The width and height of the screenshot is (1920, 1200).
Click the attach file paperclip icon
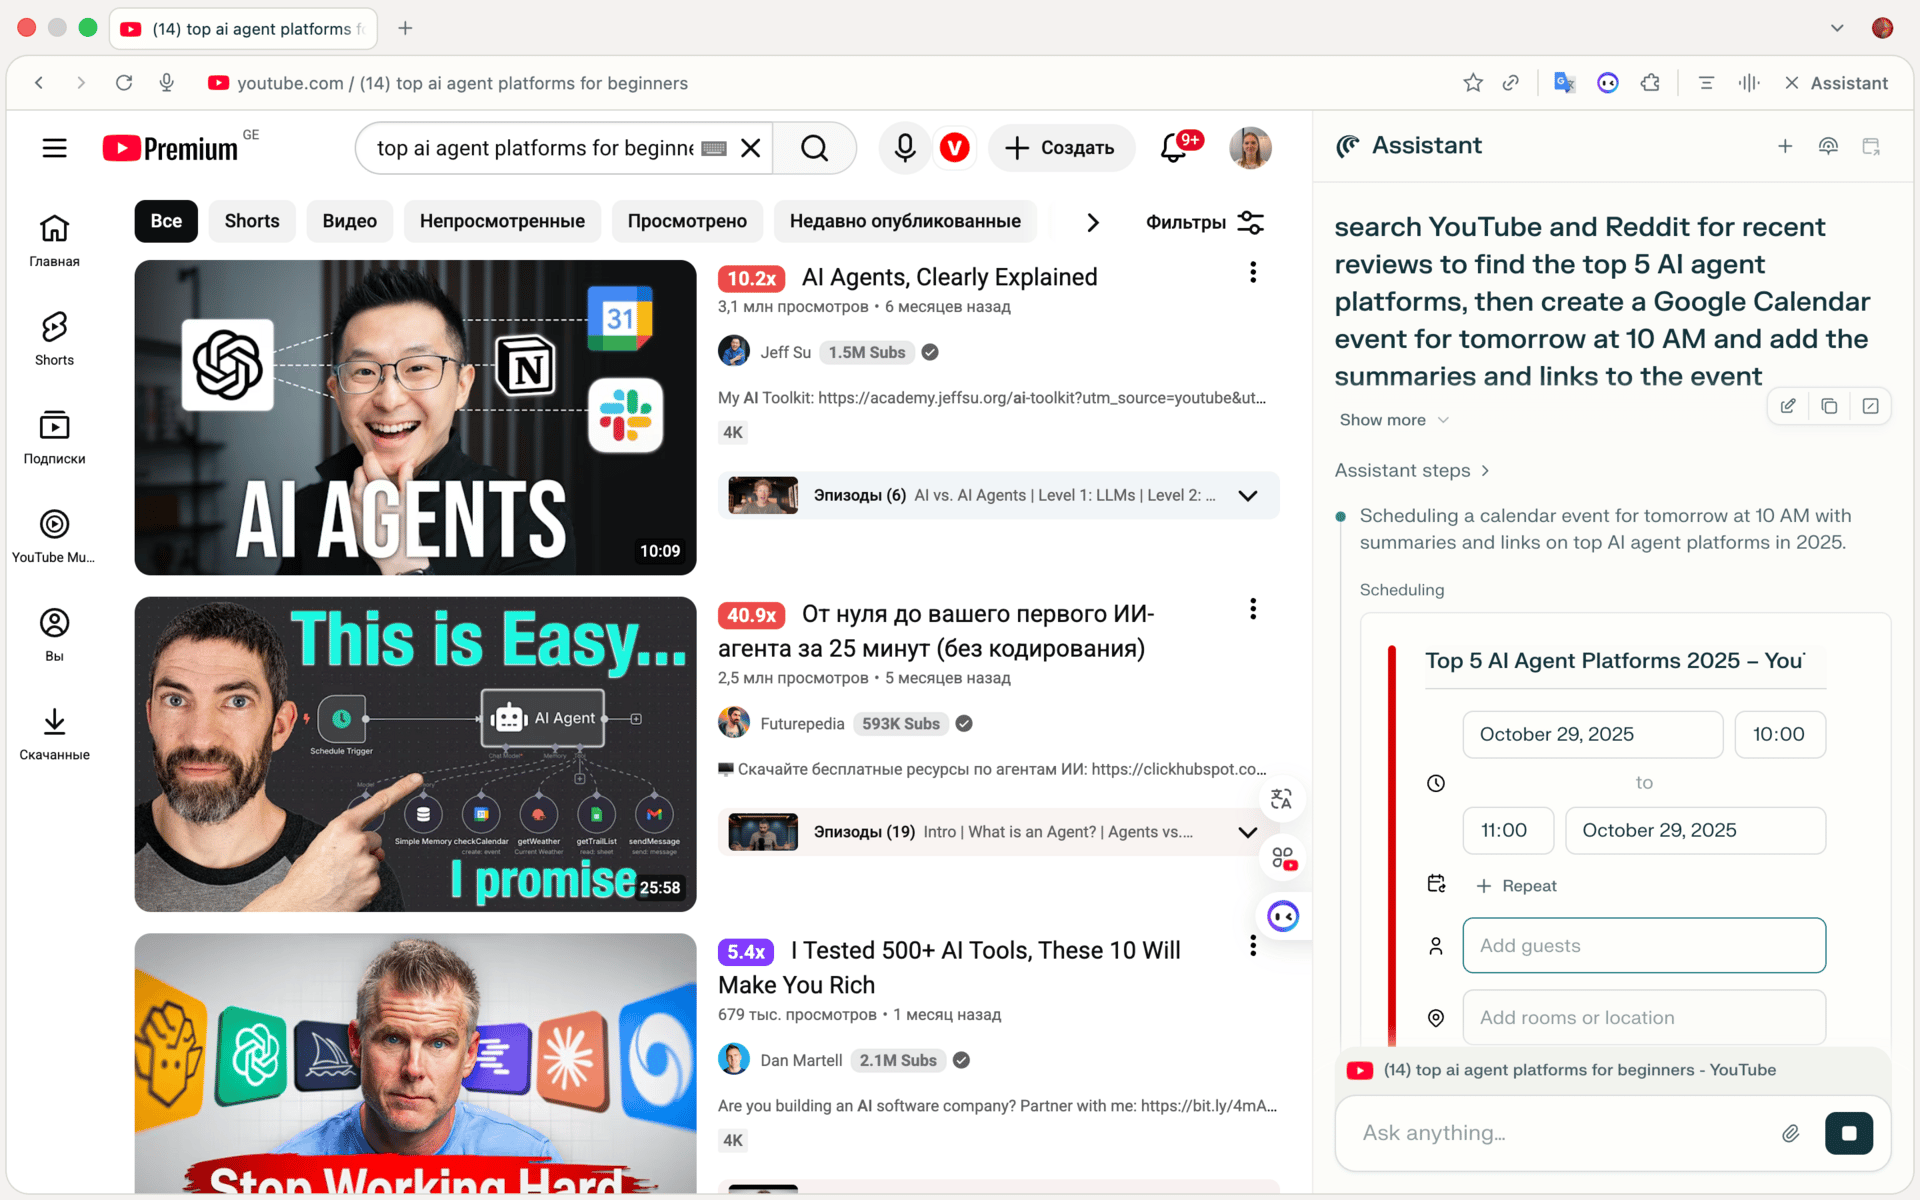click(1790, 1133)
